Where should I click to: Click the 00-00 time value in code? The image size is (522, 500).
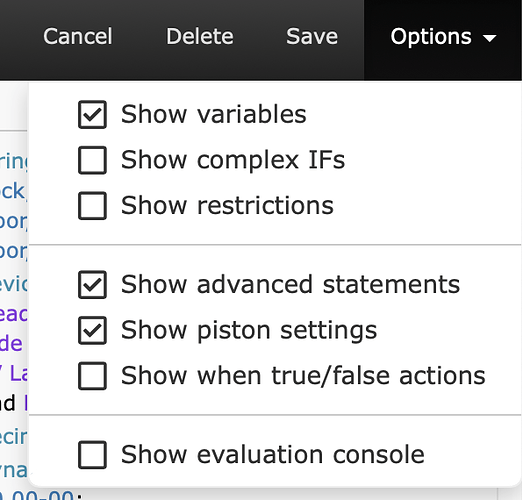coord(43,495)
